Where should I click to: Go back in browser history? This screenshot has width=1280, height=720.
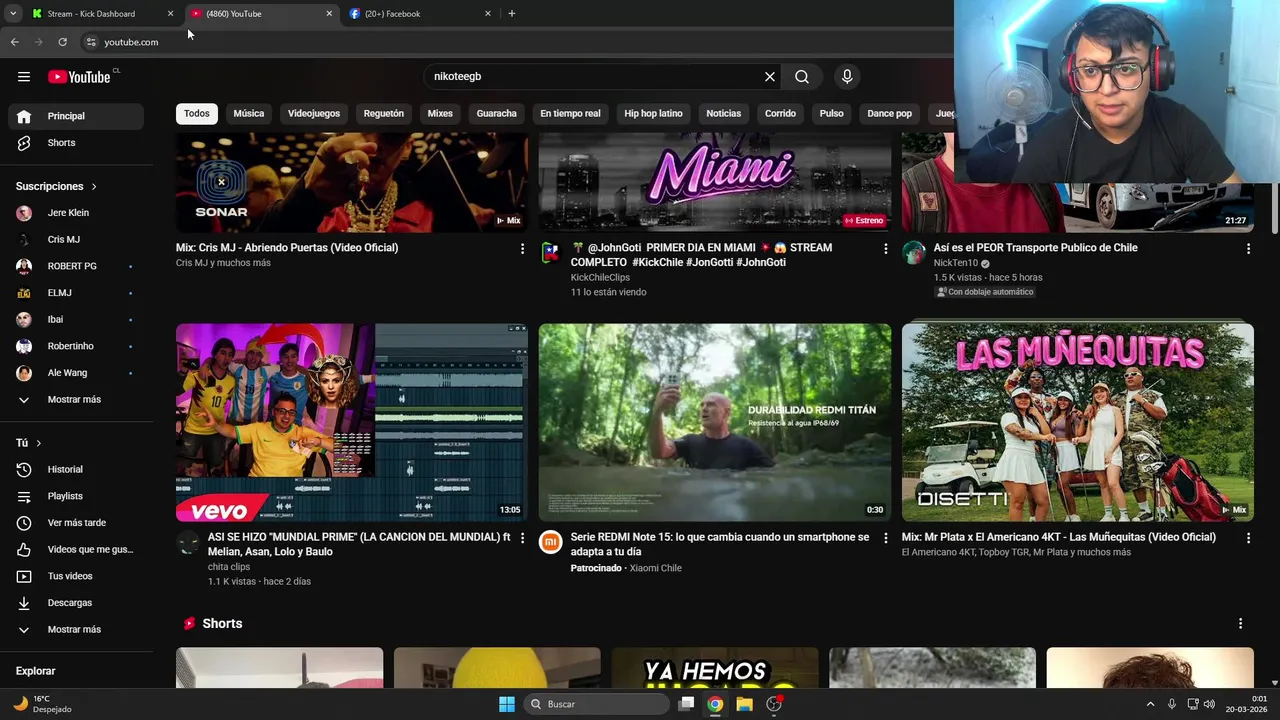[x=14, y=42]
